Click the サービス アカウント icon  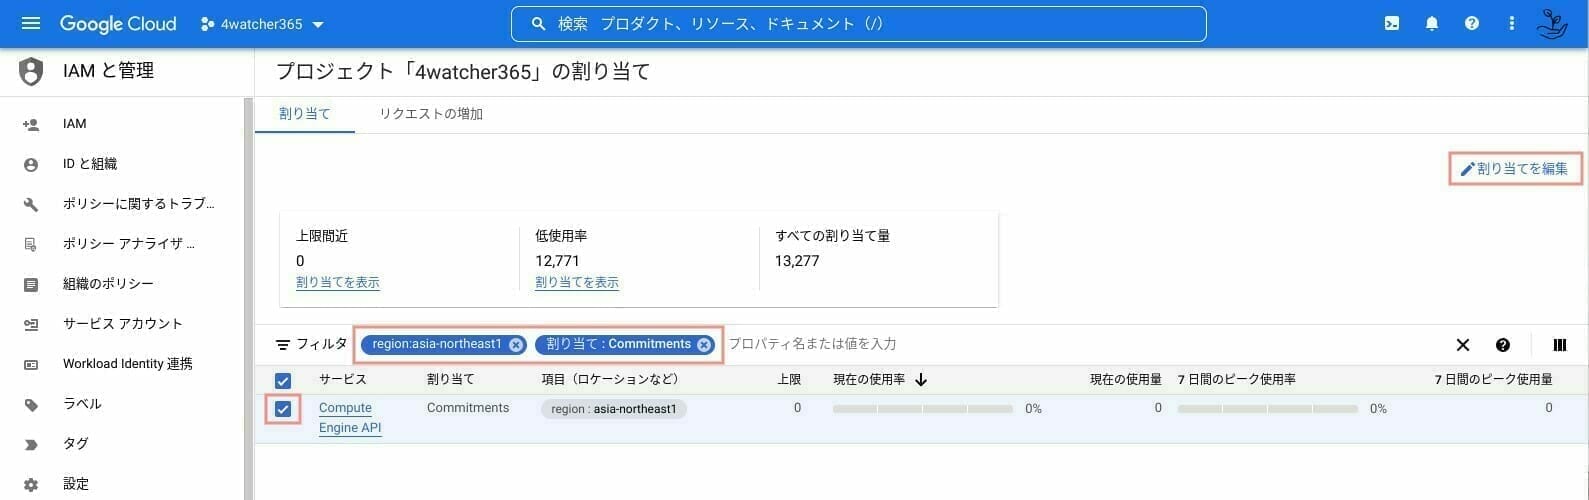[31, 325]
